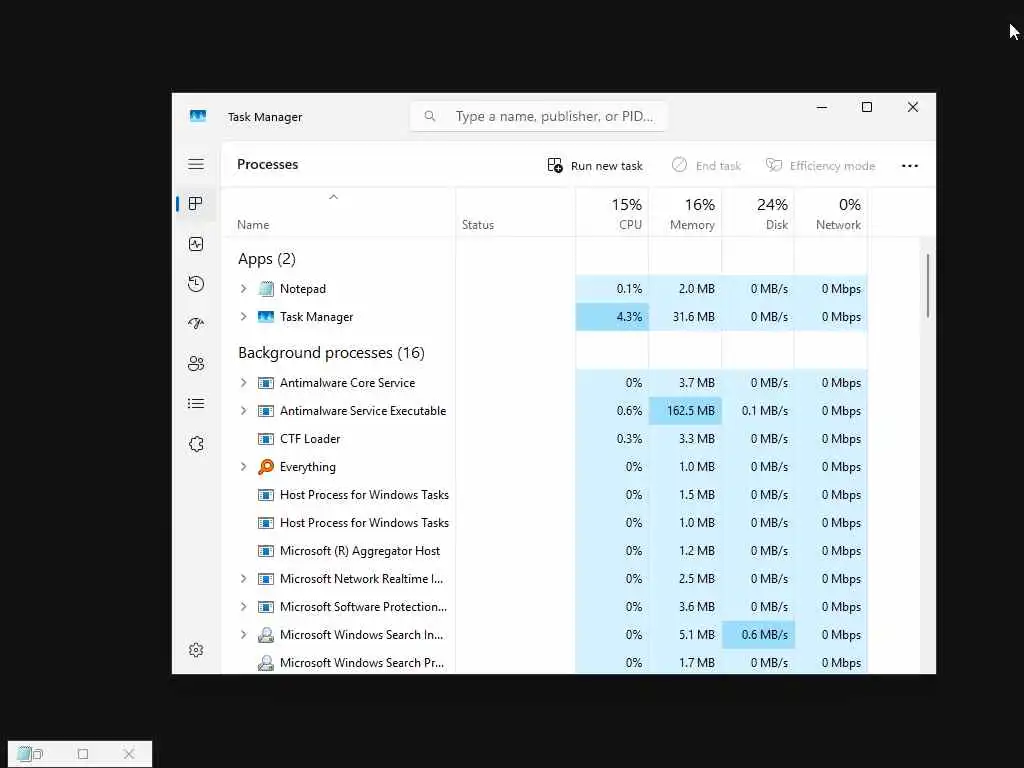Click the Task Manager title bar logo
1024x768 pixels.
(x=198, y=116)
